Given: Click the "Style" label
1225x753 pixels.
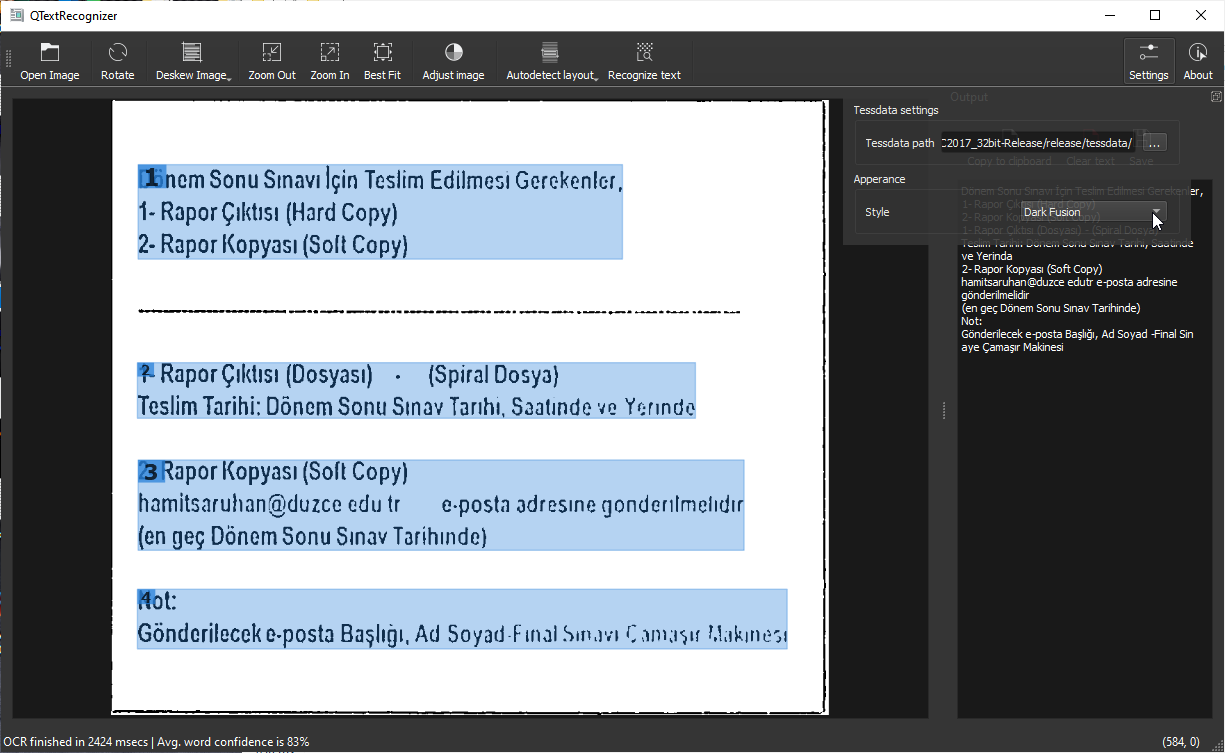Looking at the screenshot, I should [x=877, y=212].
